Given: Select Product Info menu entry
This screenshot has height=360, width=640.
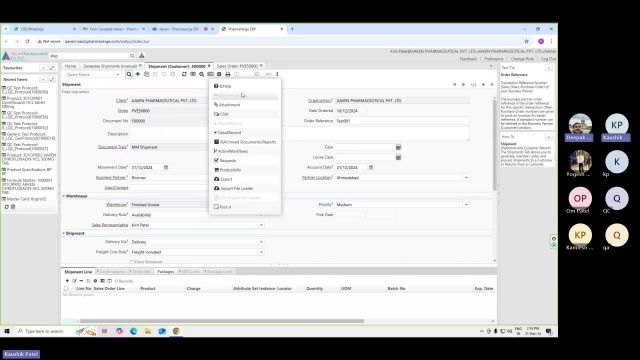Looking at the screenshot, I should 245,170.
